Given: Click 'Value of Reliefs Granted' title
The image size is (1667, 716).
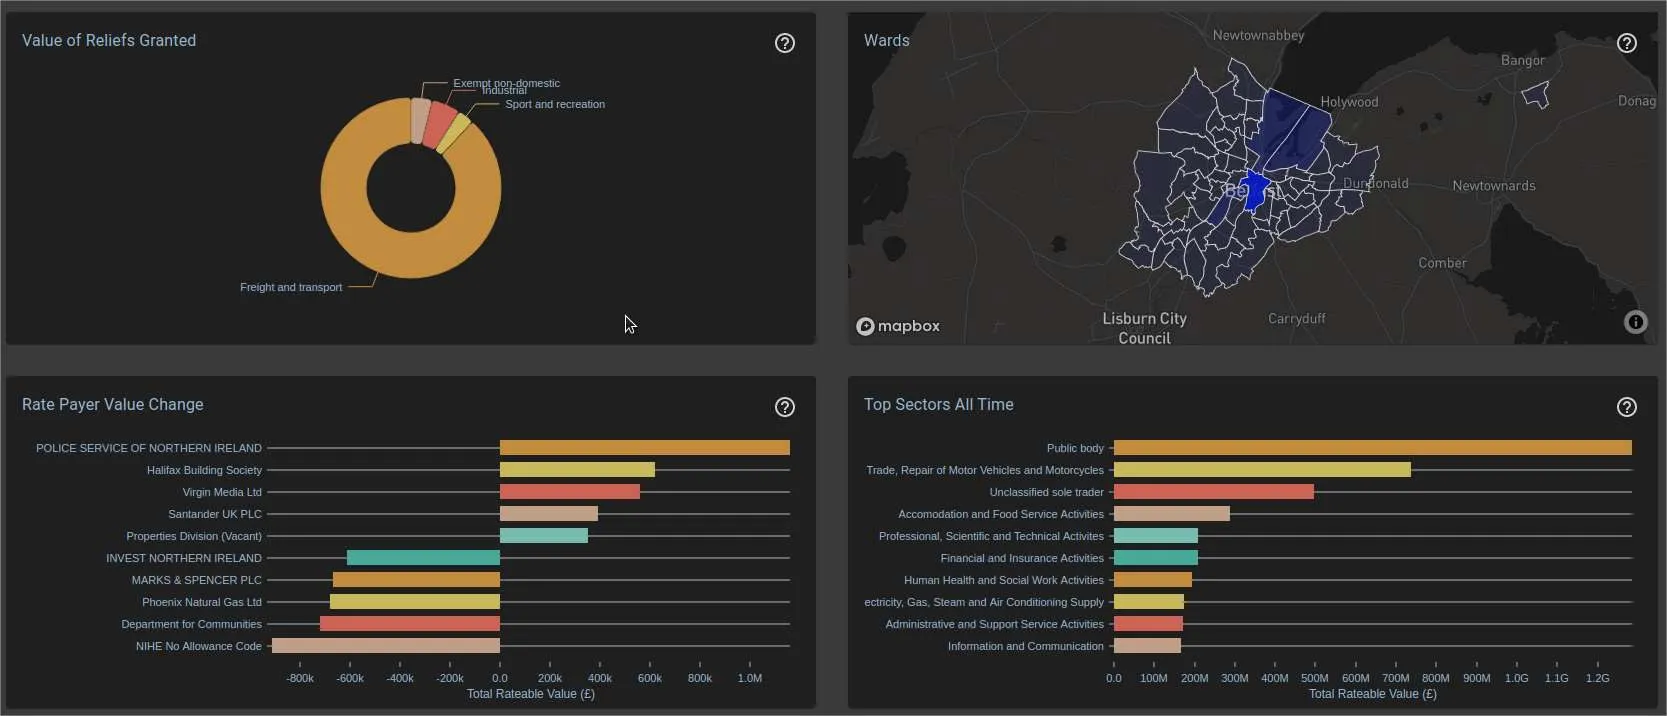Looking at the screenshot, I should [x=109, y=41].
